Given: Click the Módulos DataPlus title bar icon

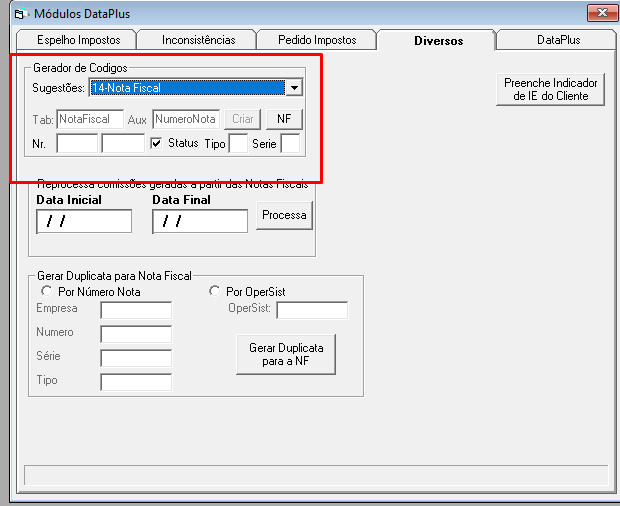Looking at the screenshot, I should (21, 14).
